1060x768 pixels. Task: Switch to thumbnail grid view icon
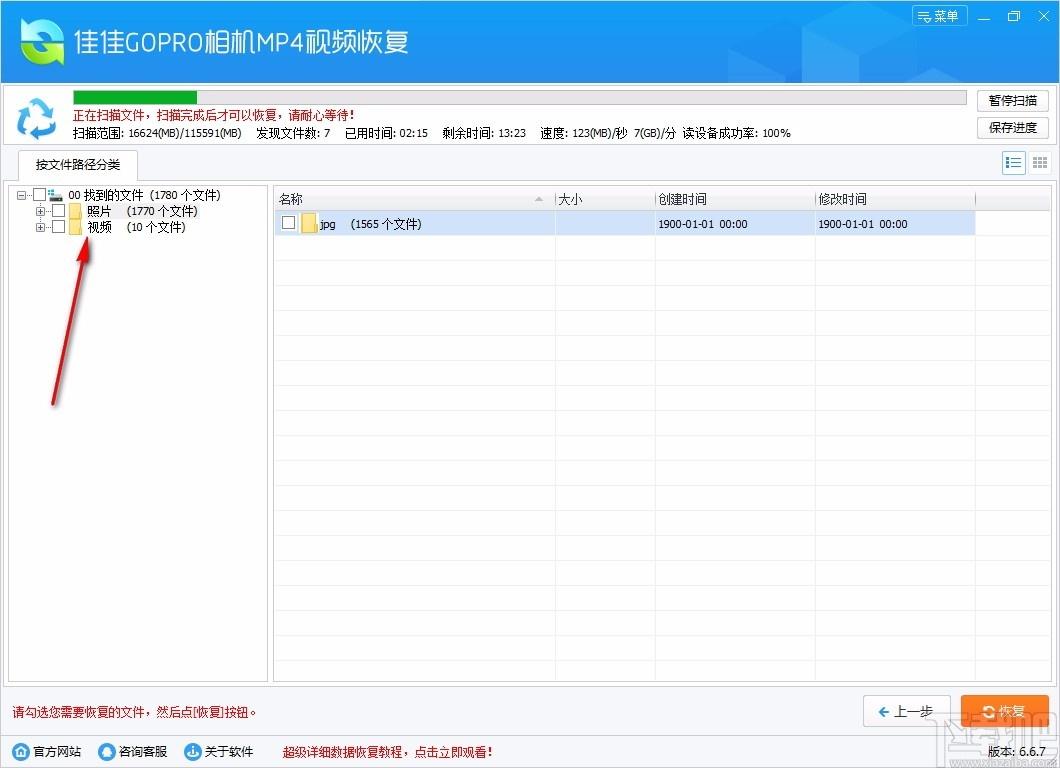click(x=1040, y=163)
